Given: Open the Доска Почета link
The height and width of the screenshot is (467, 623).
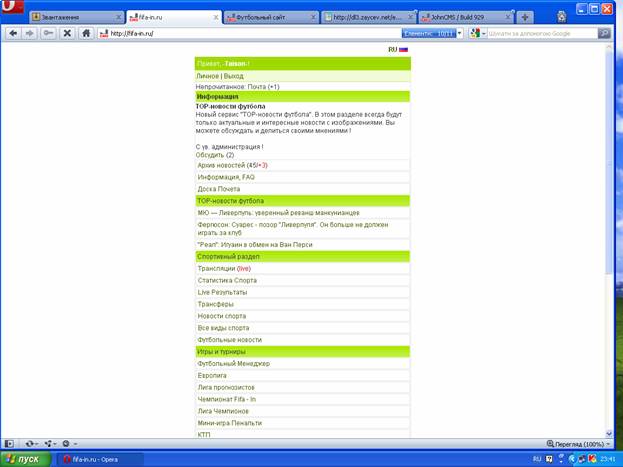Looking at the screenshot, I should [x=219, y=189].
